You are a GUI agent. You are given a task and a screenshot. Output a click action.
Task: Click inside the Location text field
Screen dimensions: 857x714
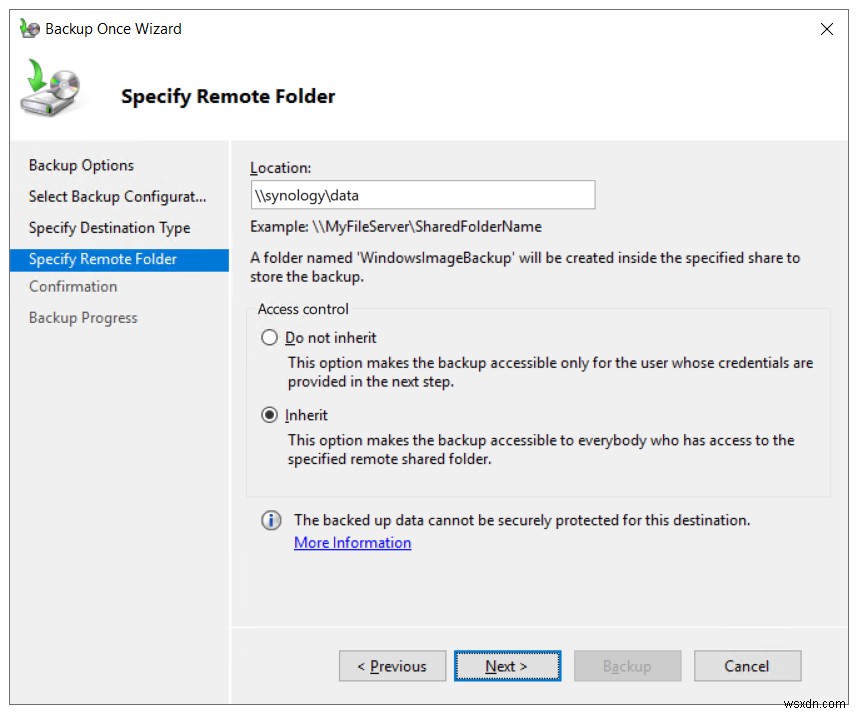pos(423,194)
